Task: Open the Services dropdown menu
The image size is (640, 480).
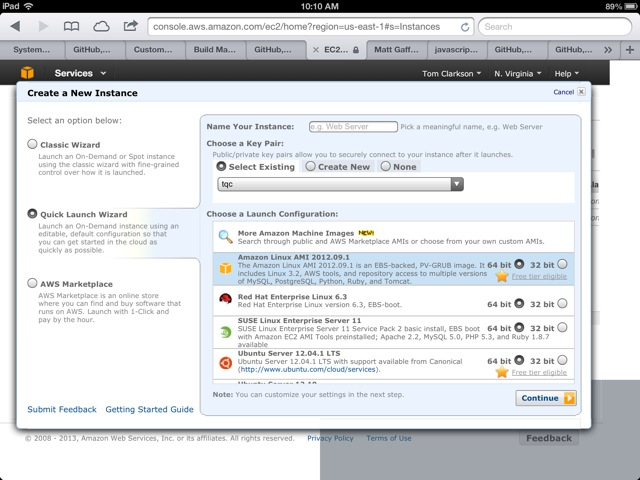Action: coord(80,73)
